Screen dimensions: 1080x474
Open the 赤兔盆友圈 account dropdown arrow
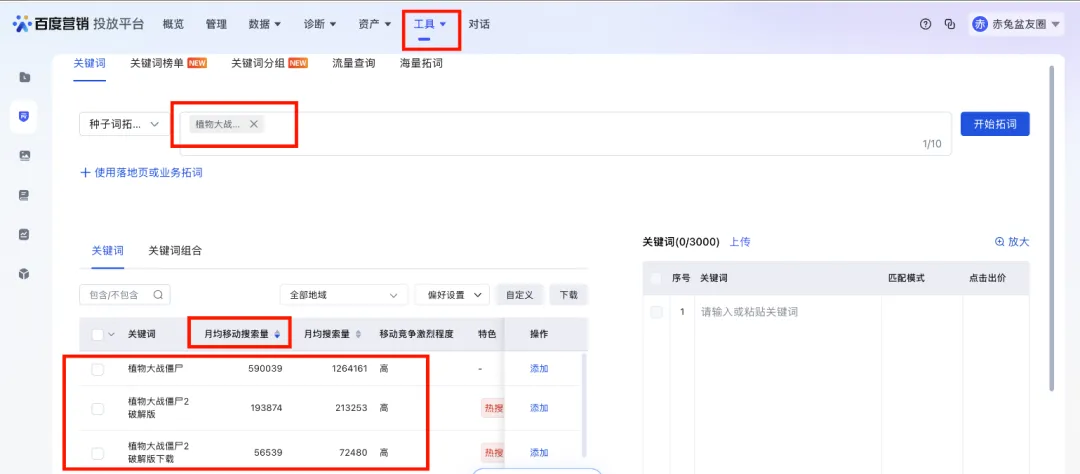click(x=1056, y=25)
